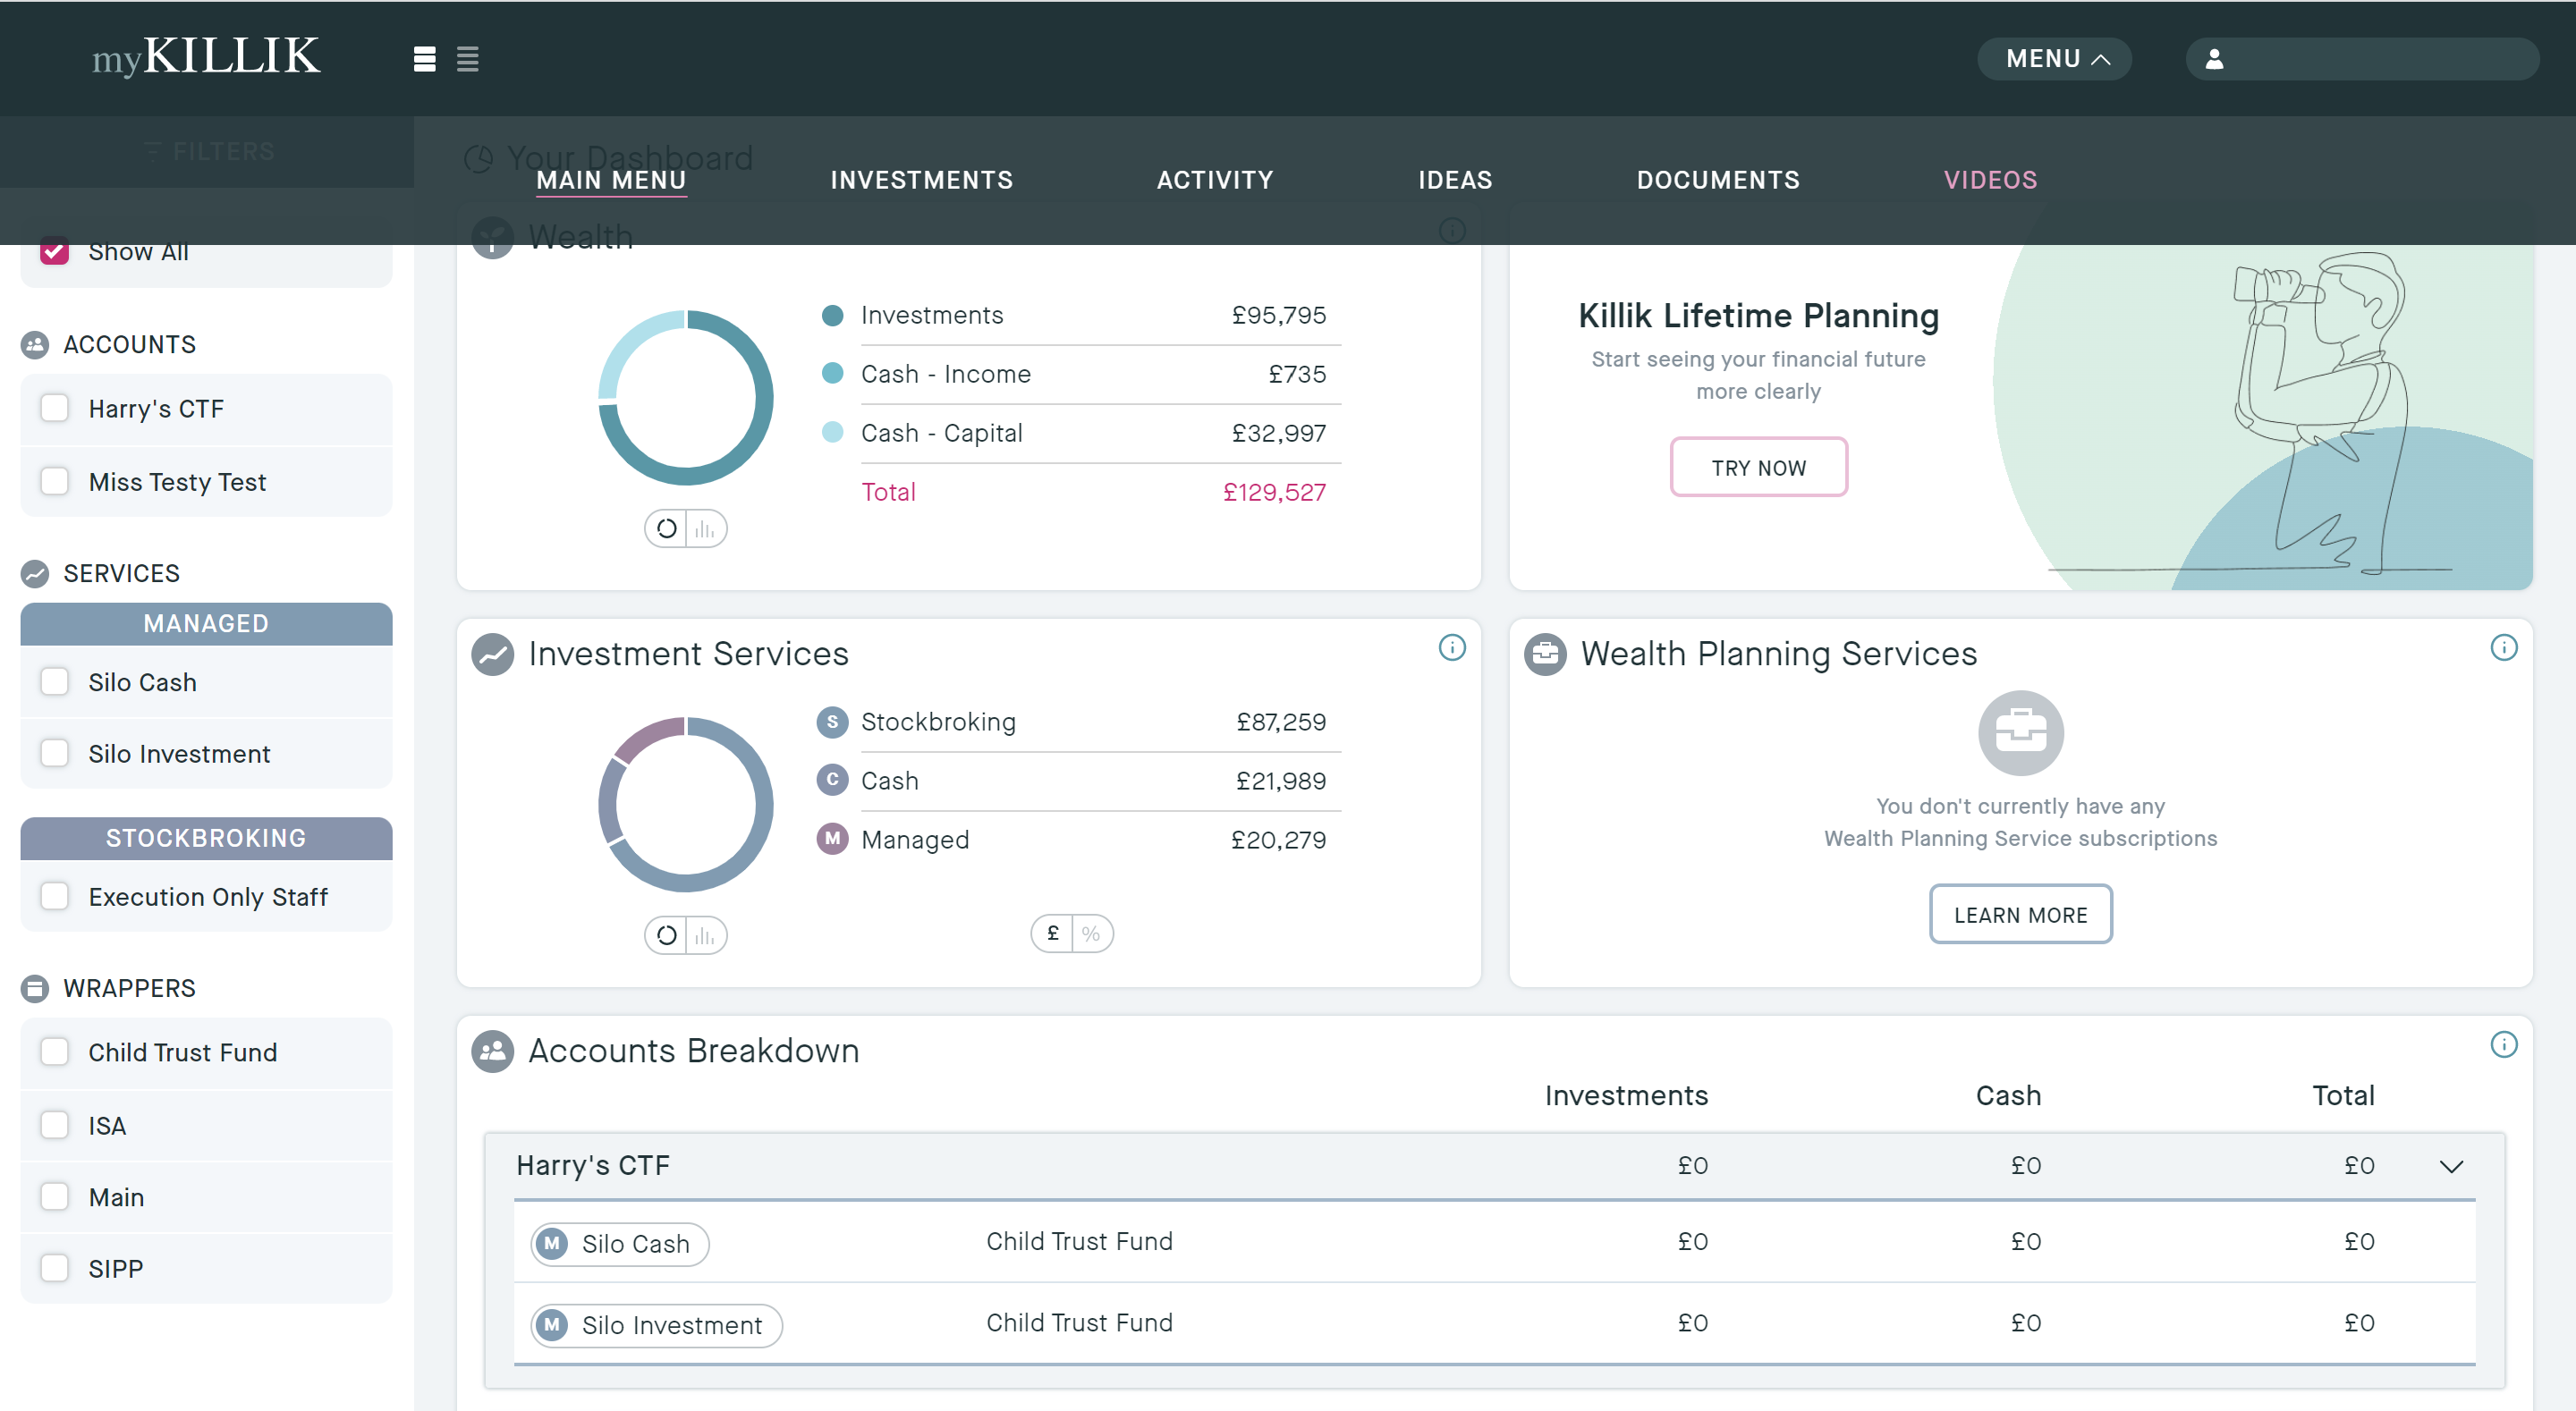Open the INVESTMENTS menu item
The height and width of the screenshot is (1411, 2576).
click(x=921, y=180)
